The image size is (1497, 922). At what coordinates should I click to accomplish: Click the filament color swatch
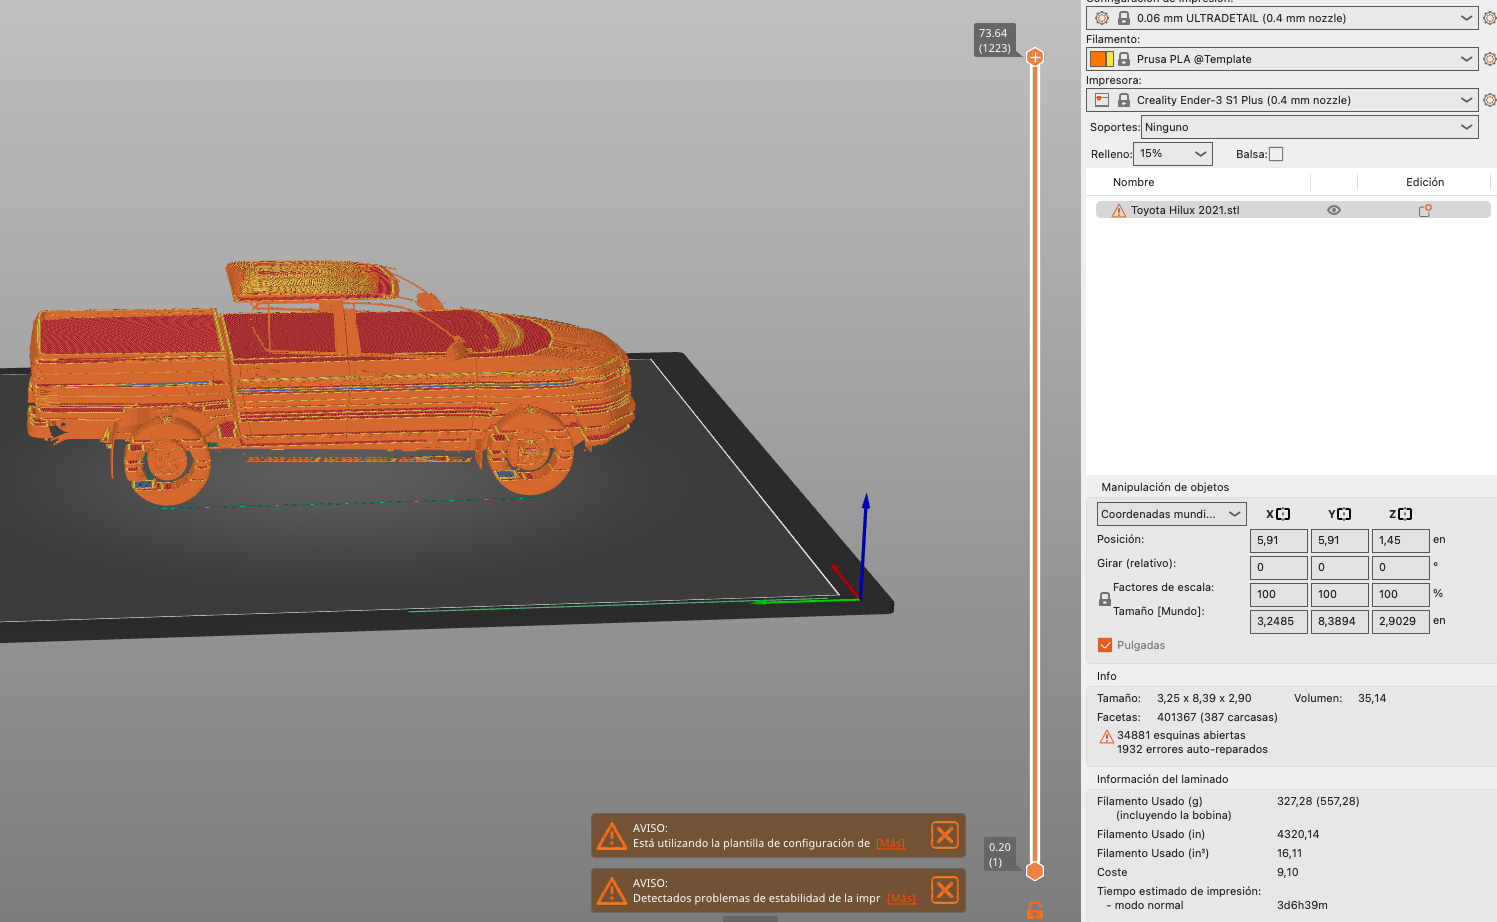[x=1102, y=59]
